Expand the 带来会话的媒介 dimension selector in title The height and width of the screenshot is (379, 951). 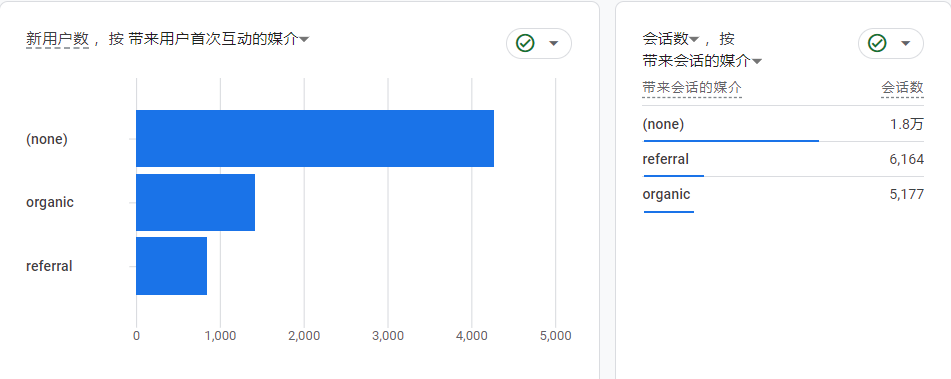coord(702,61)
